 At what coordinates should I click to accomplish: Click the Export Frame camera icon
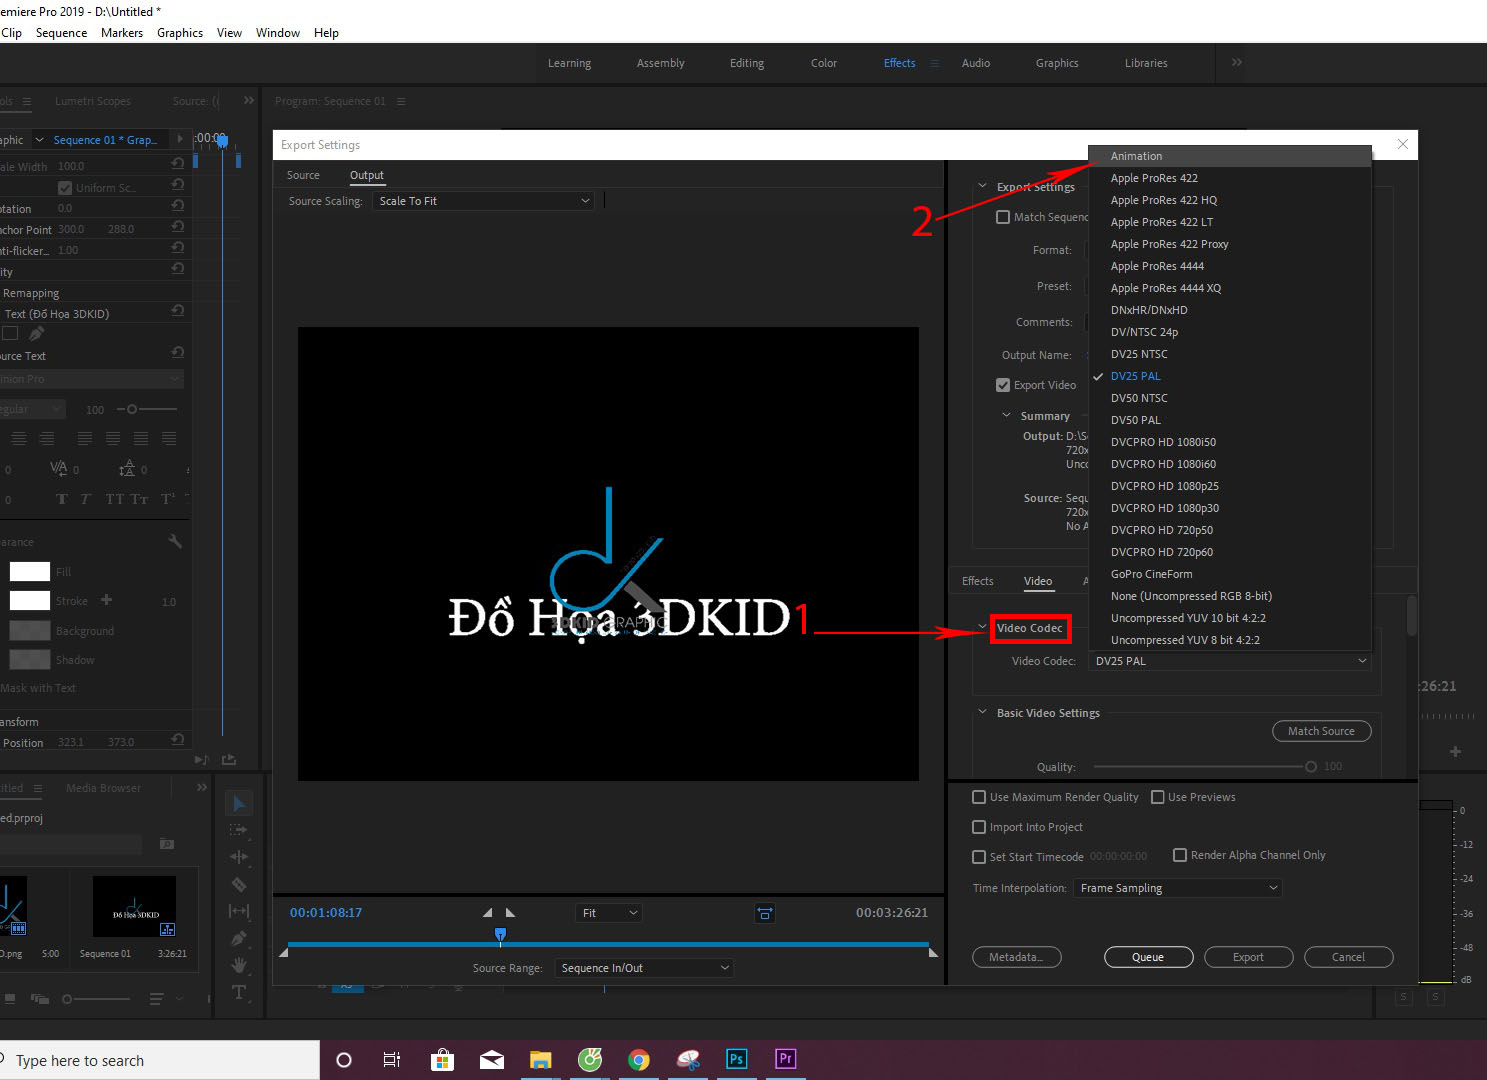[x=765, y=912]
